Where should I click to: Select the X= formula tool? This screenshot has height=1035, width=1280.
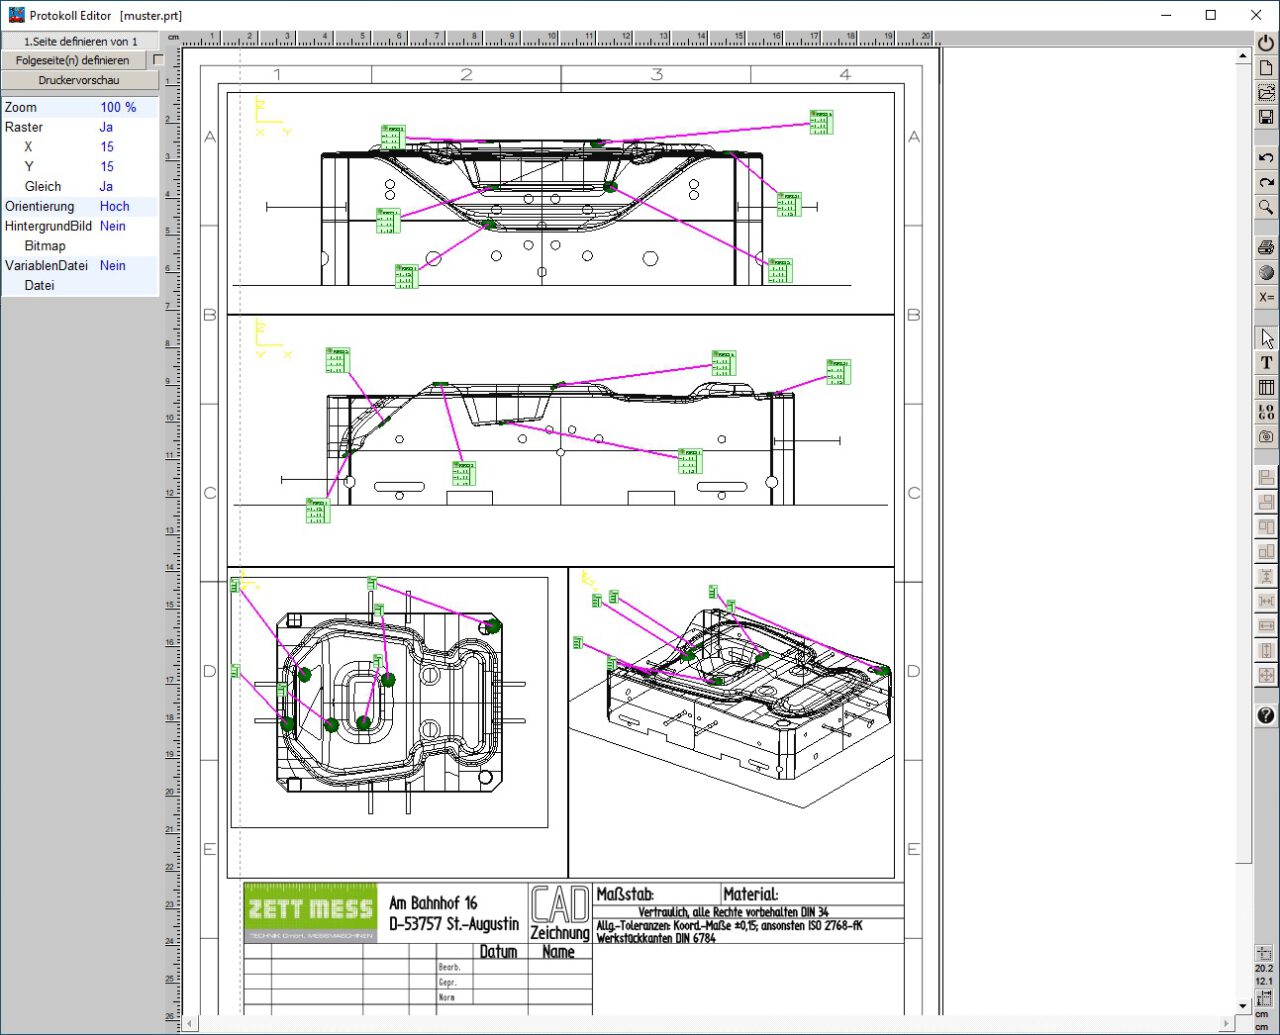(1265, 297)
